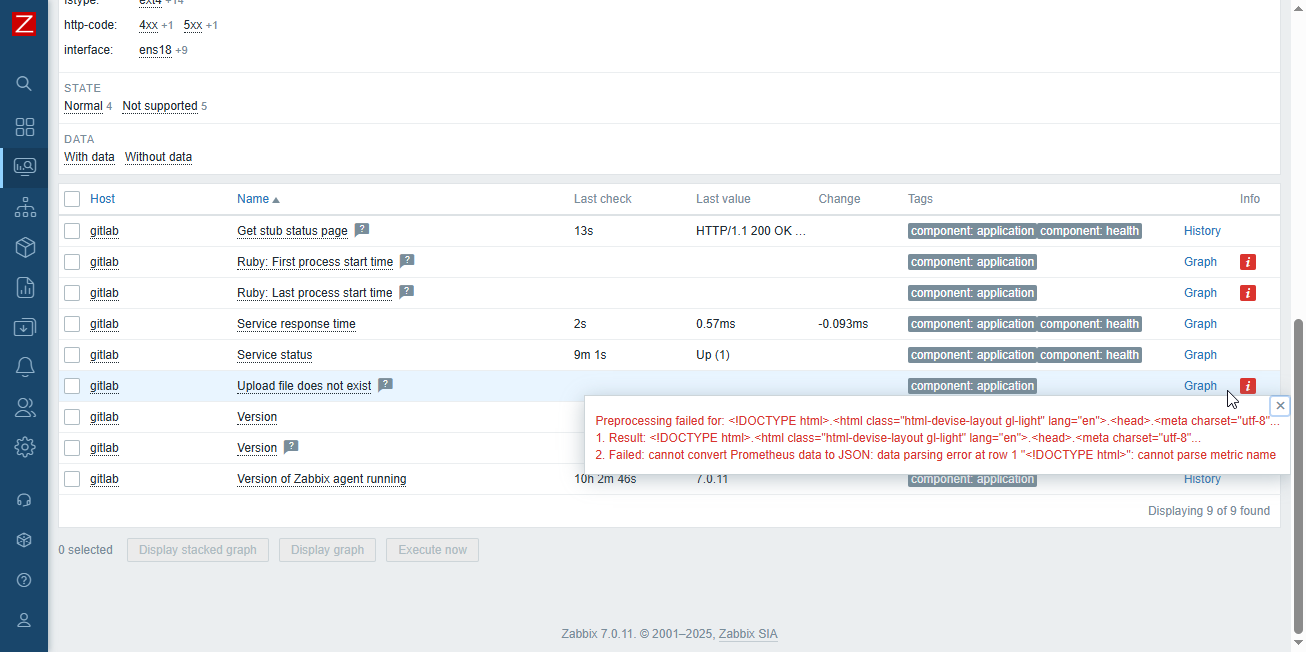This screenshot has width=1306, height=652.
Task: Open gitlab host in Service response time row
Action: tap(104, 324)
